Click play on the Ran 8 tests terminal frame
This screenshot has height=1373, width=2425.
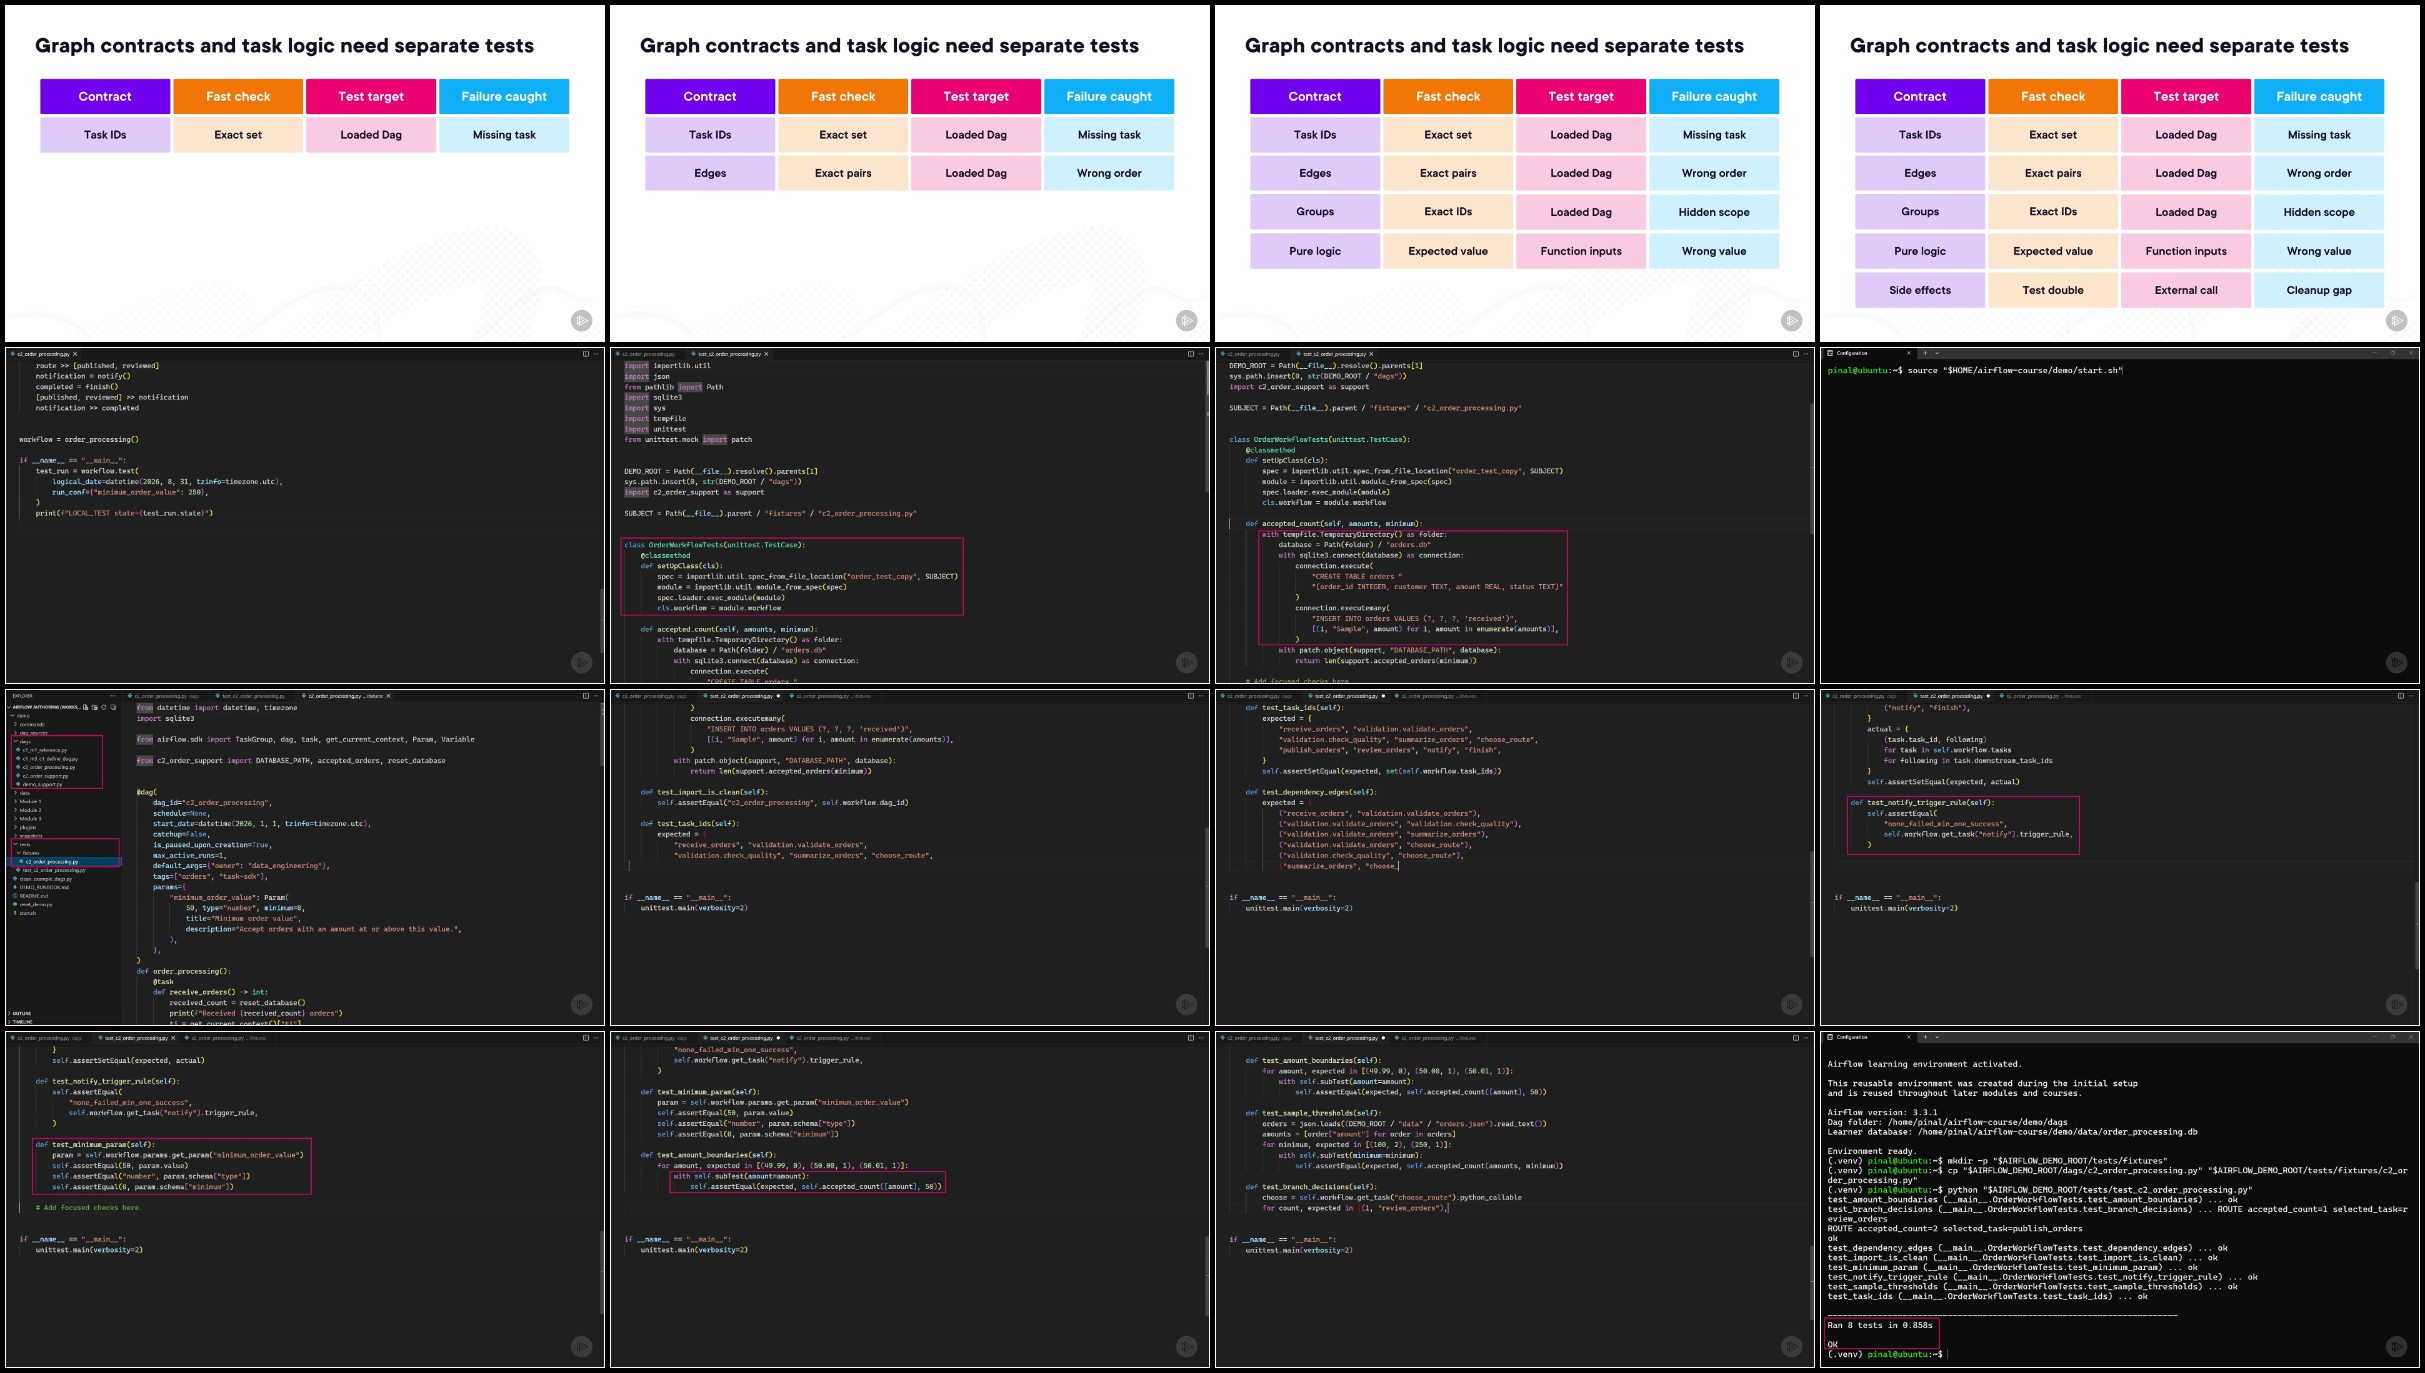click(x=2397, y=1346)
